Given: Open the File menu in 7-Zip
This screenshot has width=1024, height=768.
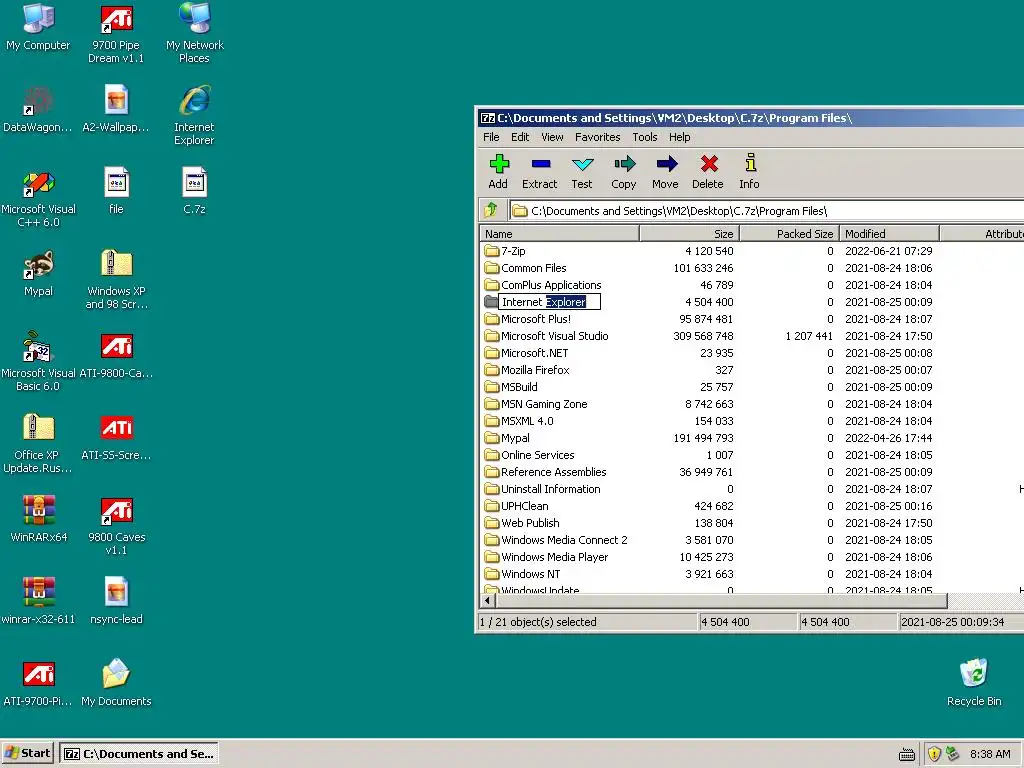Looking at the screenshot, I should click(491, 137).
